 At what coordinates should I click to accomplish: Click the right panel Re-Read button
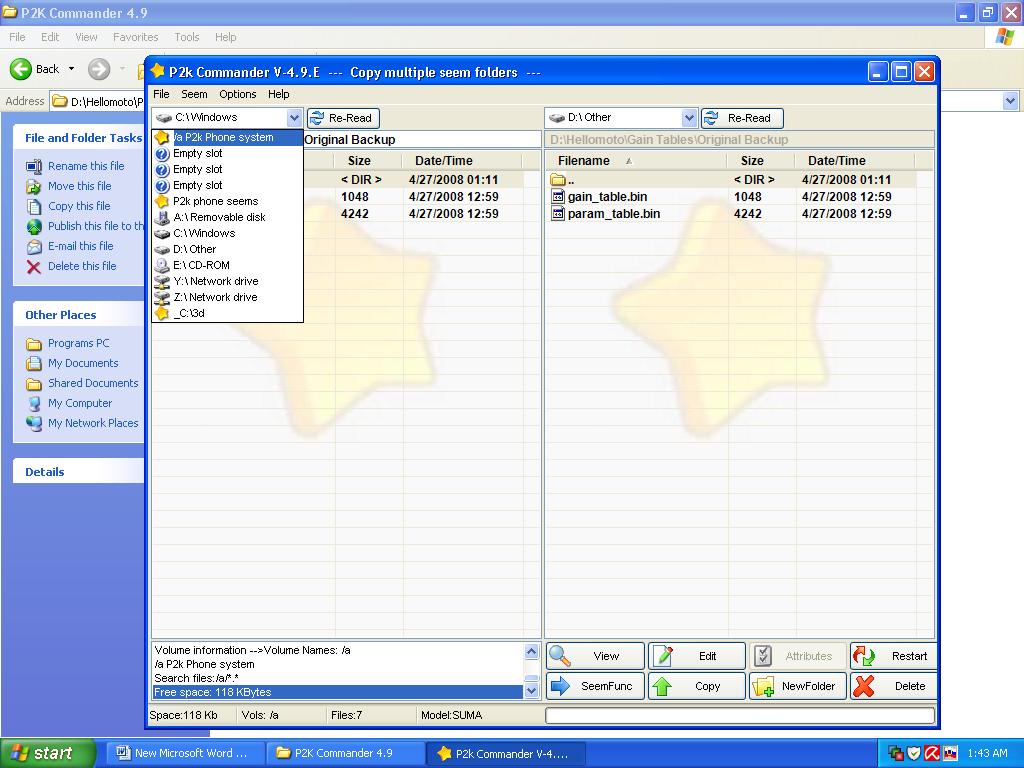(x=742, y=118)
